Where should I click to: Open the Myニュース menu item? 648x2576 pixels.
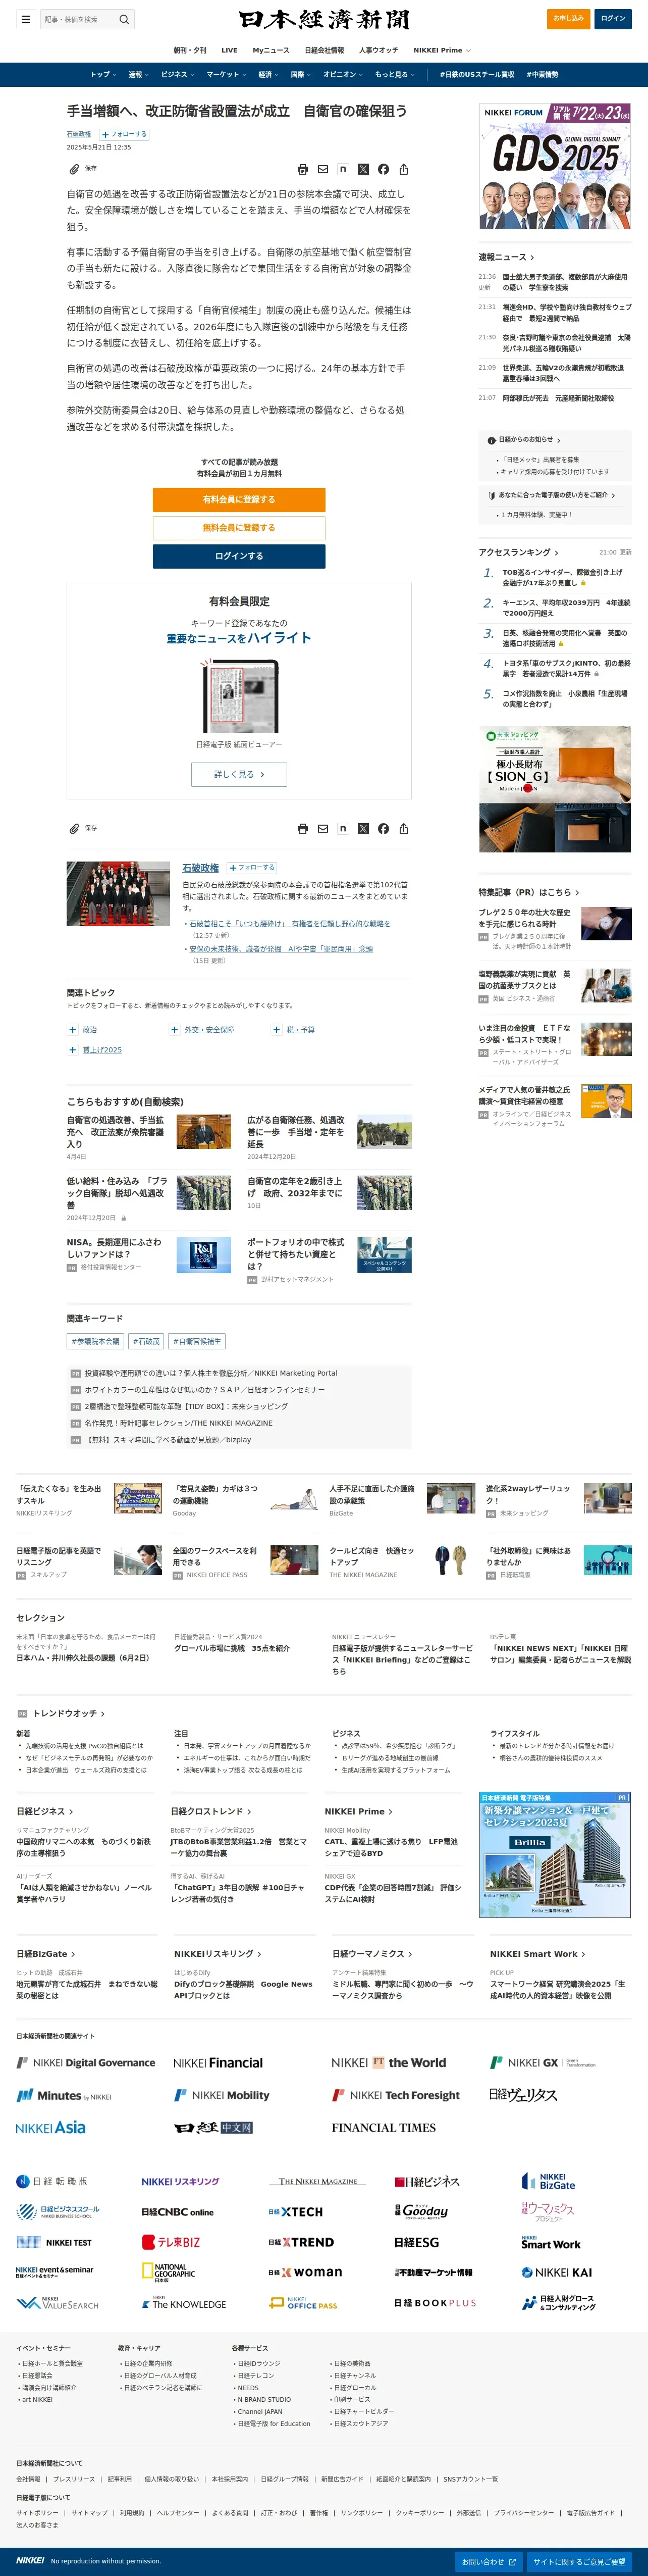click(x=271, y=50)
